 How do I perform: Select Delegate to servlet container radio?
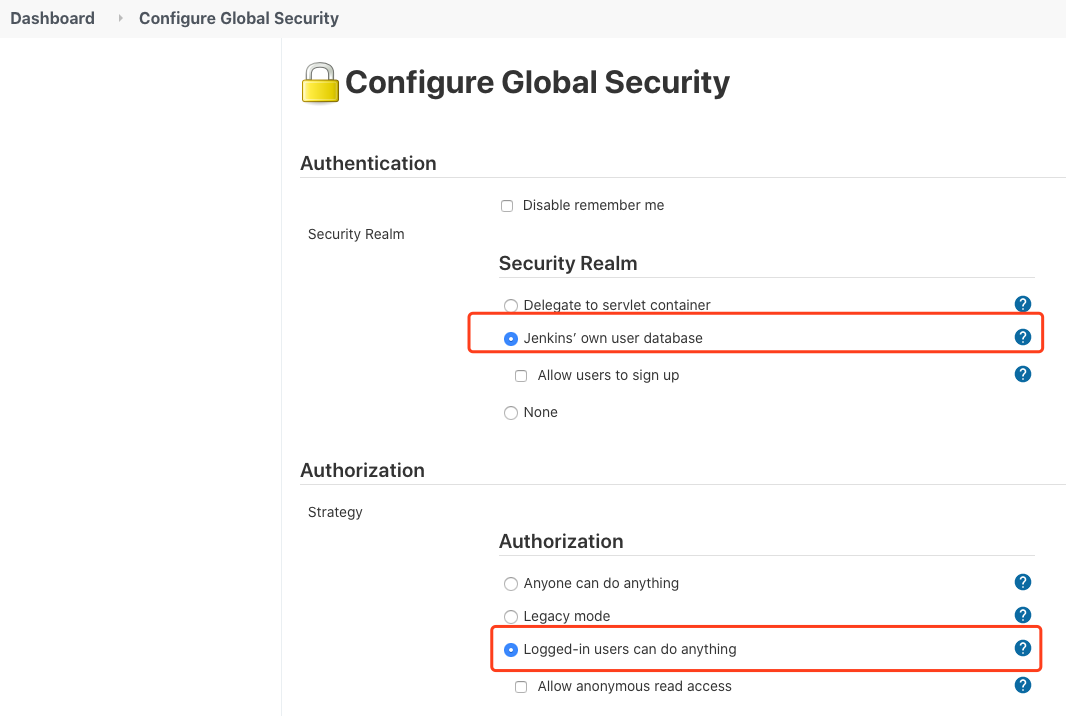click(511, 306)
